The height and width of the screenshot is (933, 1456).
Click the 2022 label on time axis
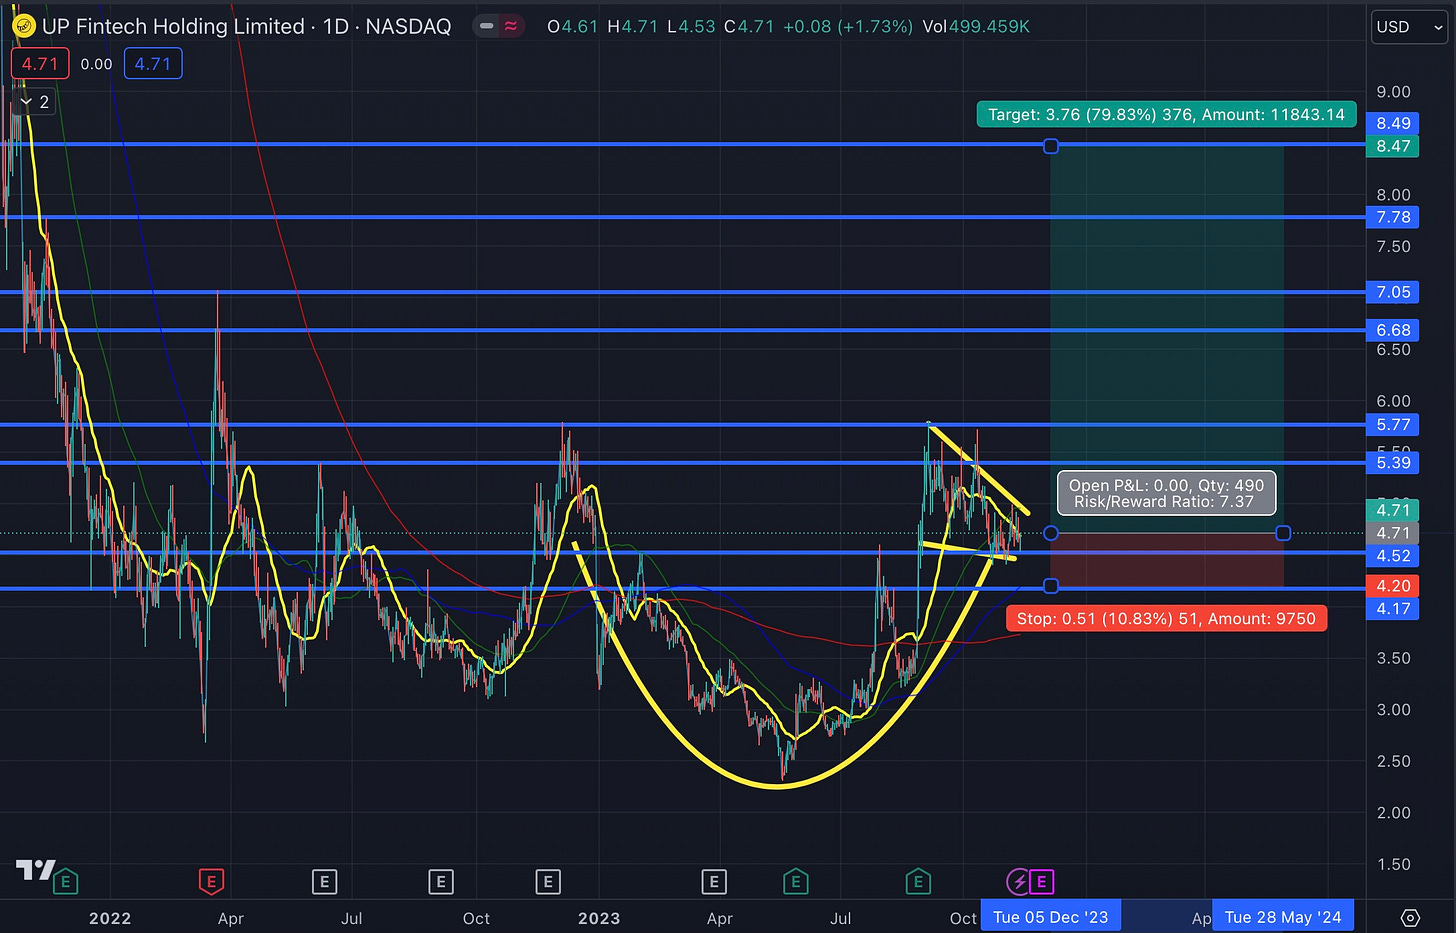[x=110, y=918]
